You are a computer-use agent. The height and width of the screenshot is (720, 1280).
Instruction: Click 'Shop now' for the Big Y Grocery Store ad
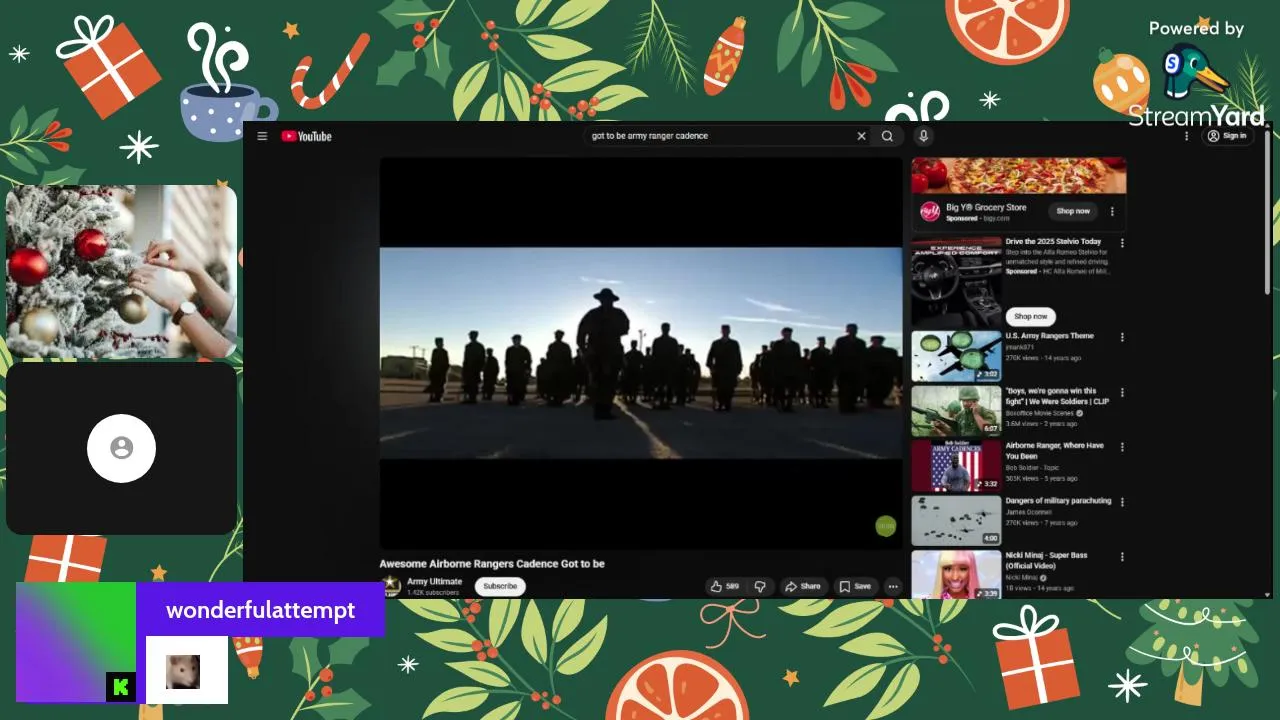[1073, 211]
